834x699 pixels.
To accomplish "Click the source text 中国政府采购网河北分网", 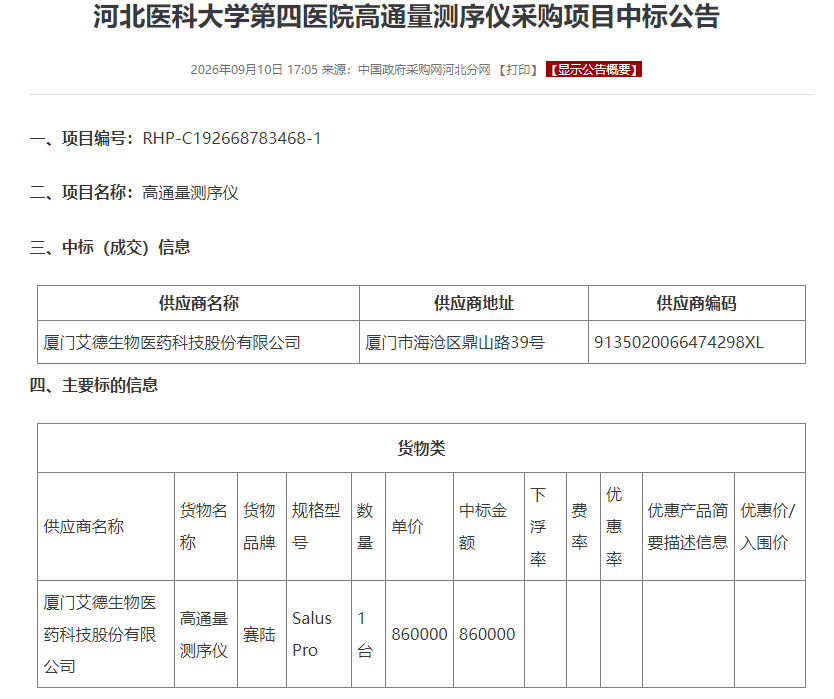I will [x=424, y=70].
